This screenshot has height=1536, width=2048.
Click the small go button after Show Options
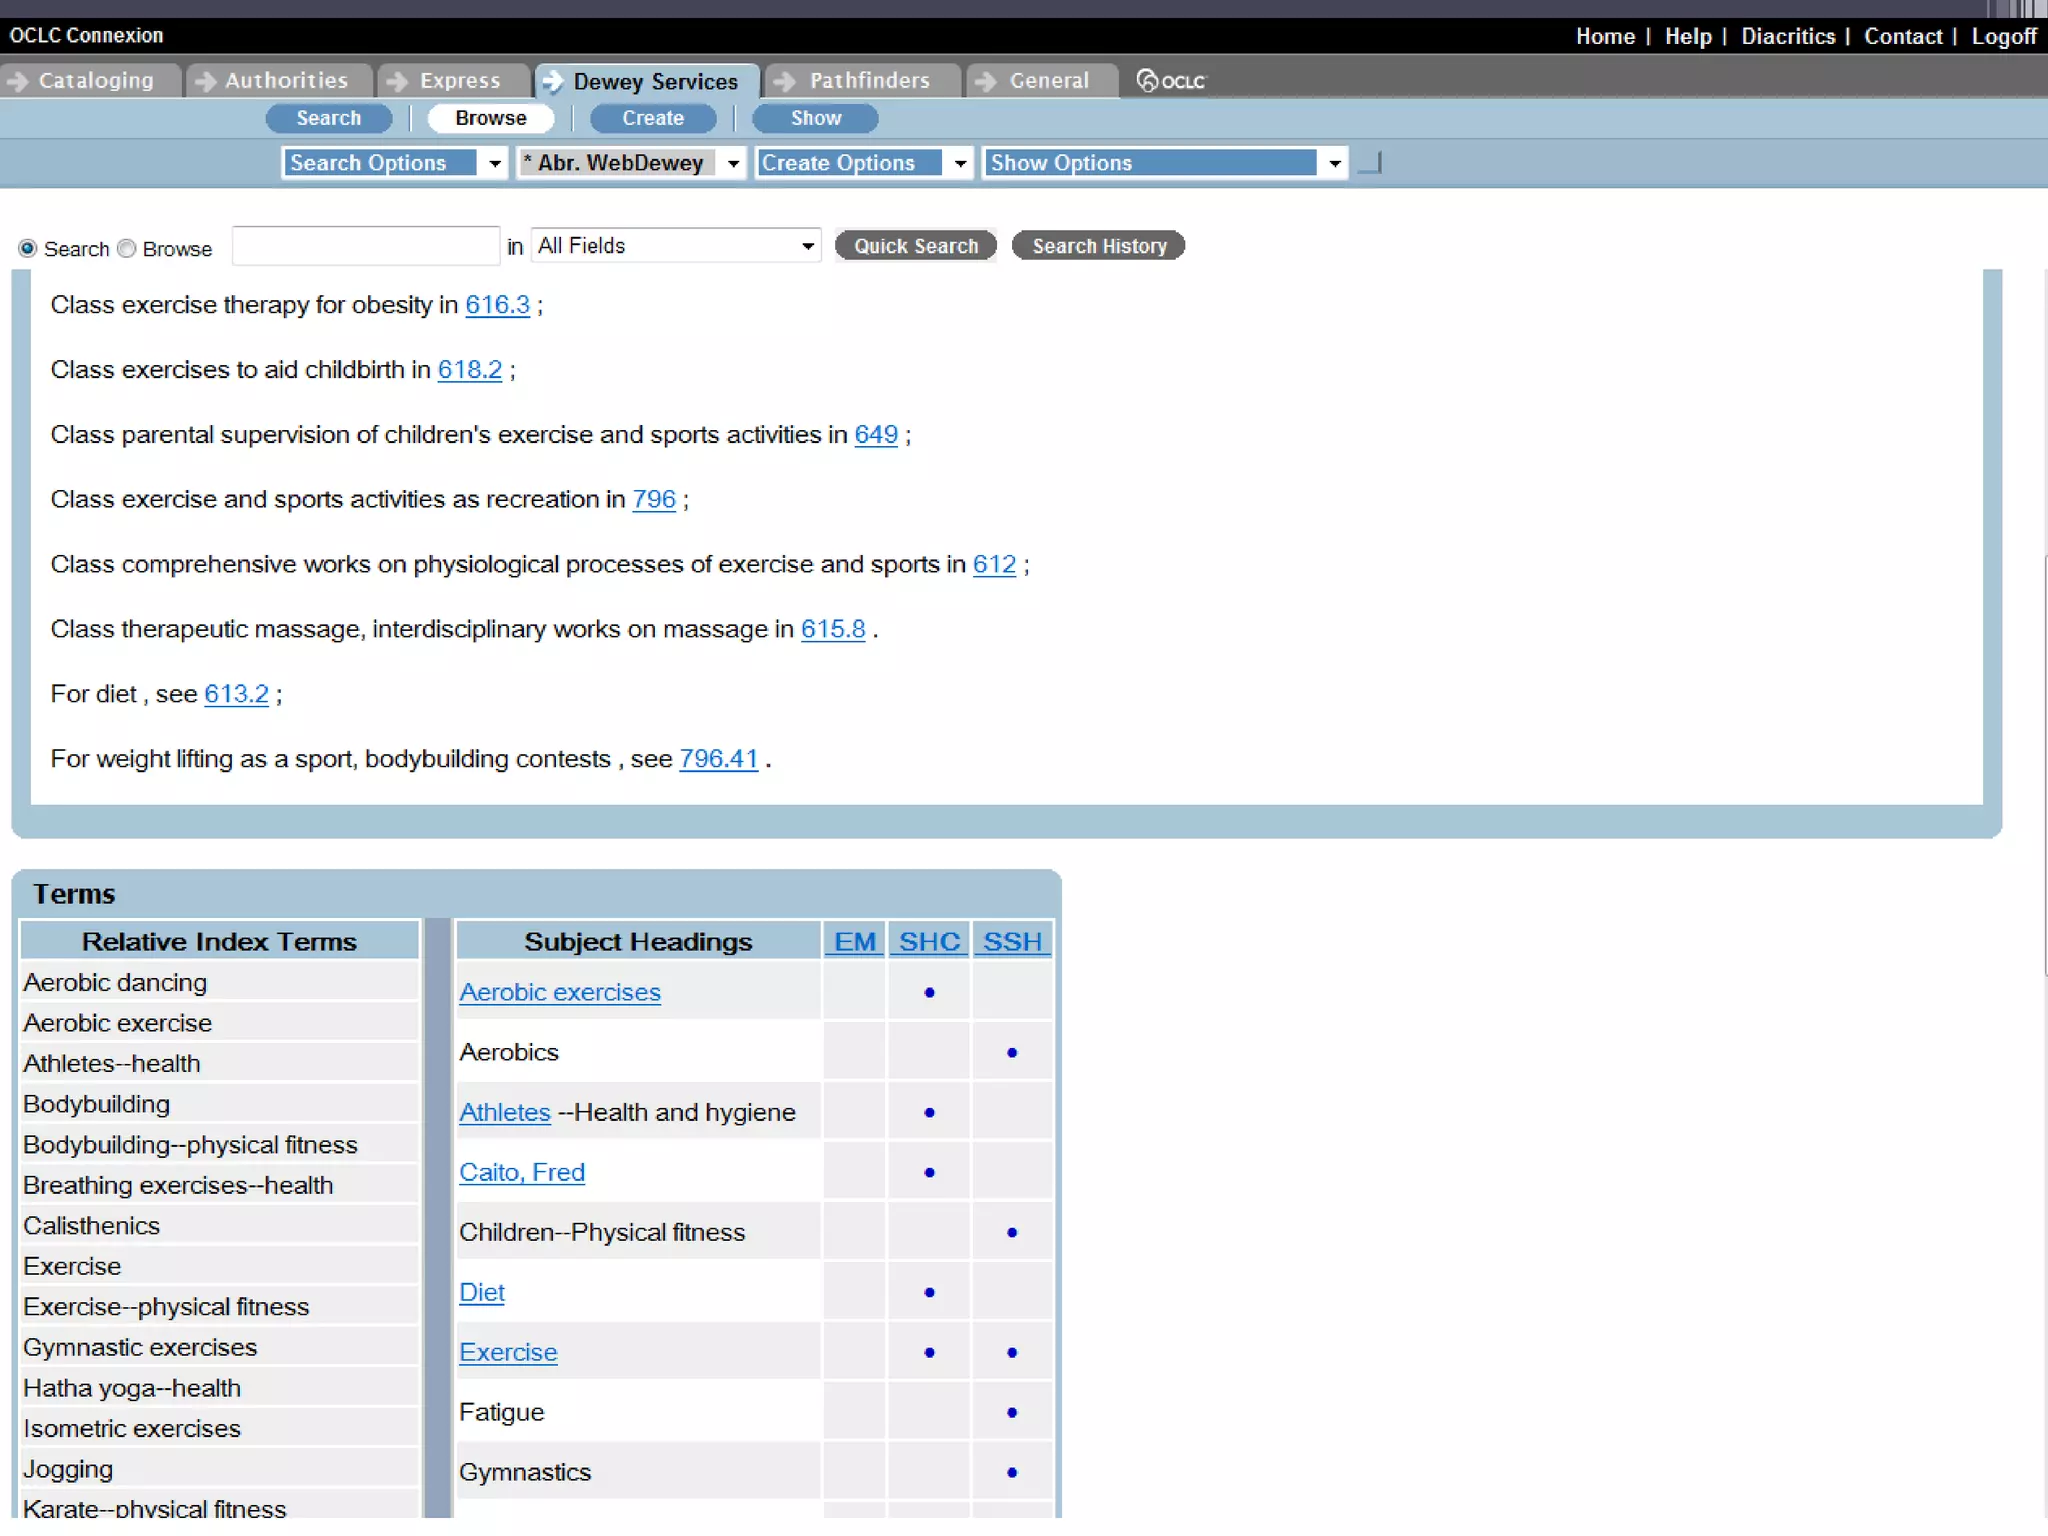point(1371,162)
